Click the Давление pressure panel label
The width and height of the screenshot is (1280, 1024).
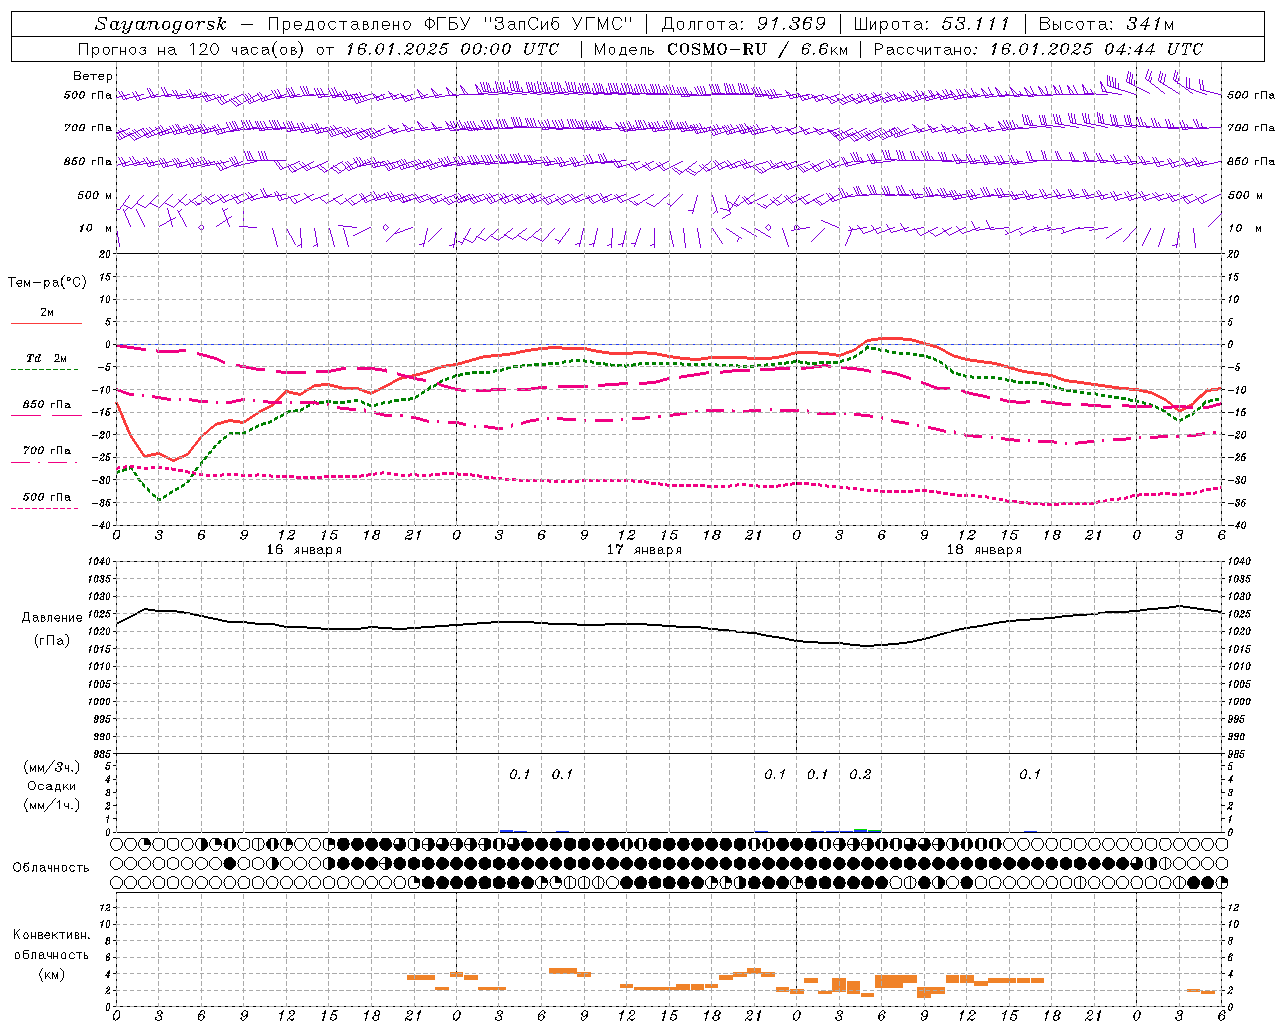coord(52,618)
